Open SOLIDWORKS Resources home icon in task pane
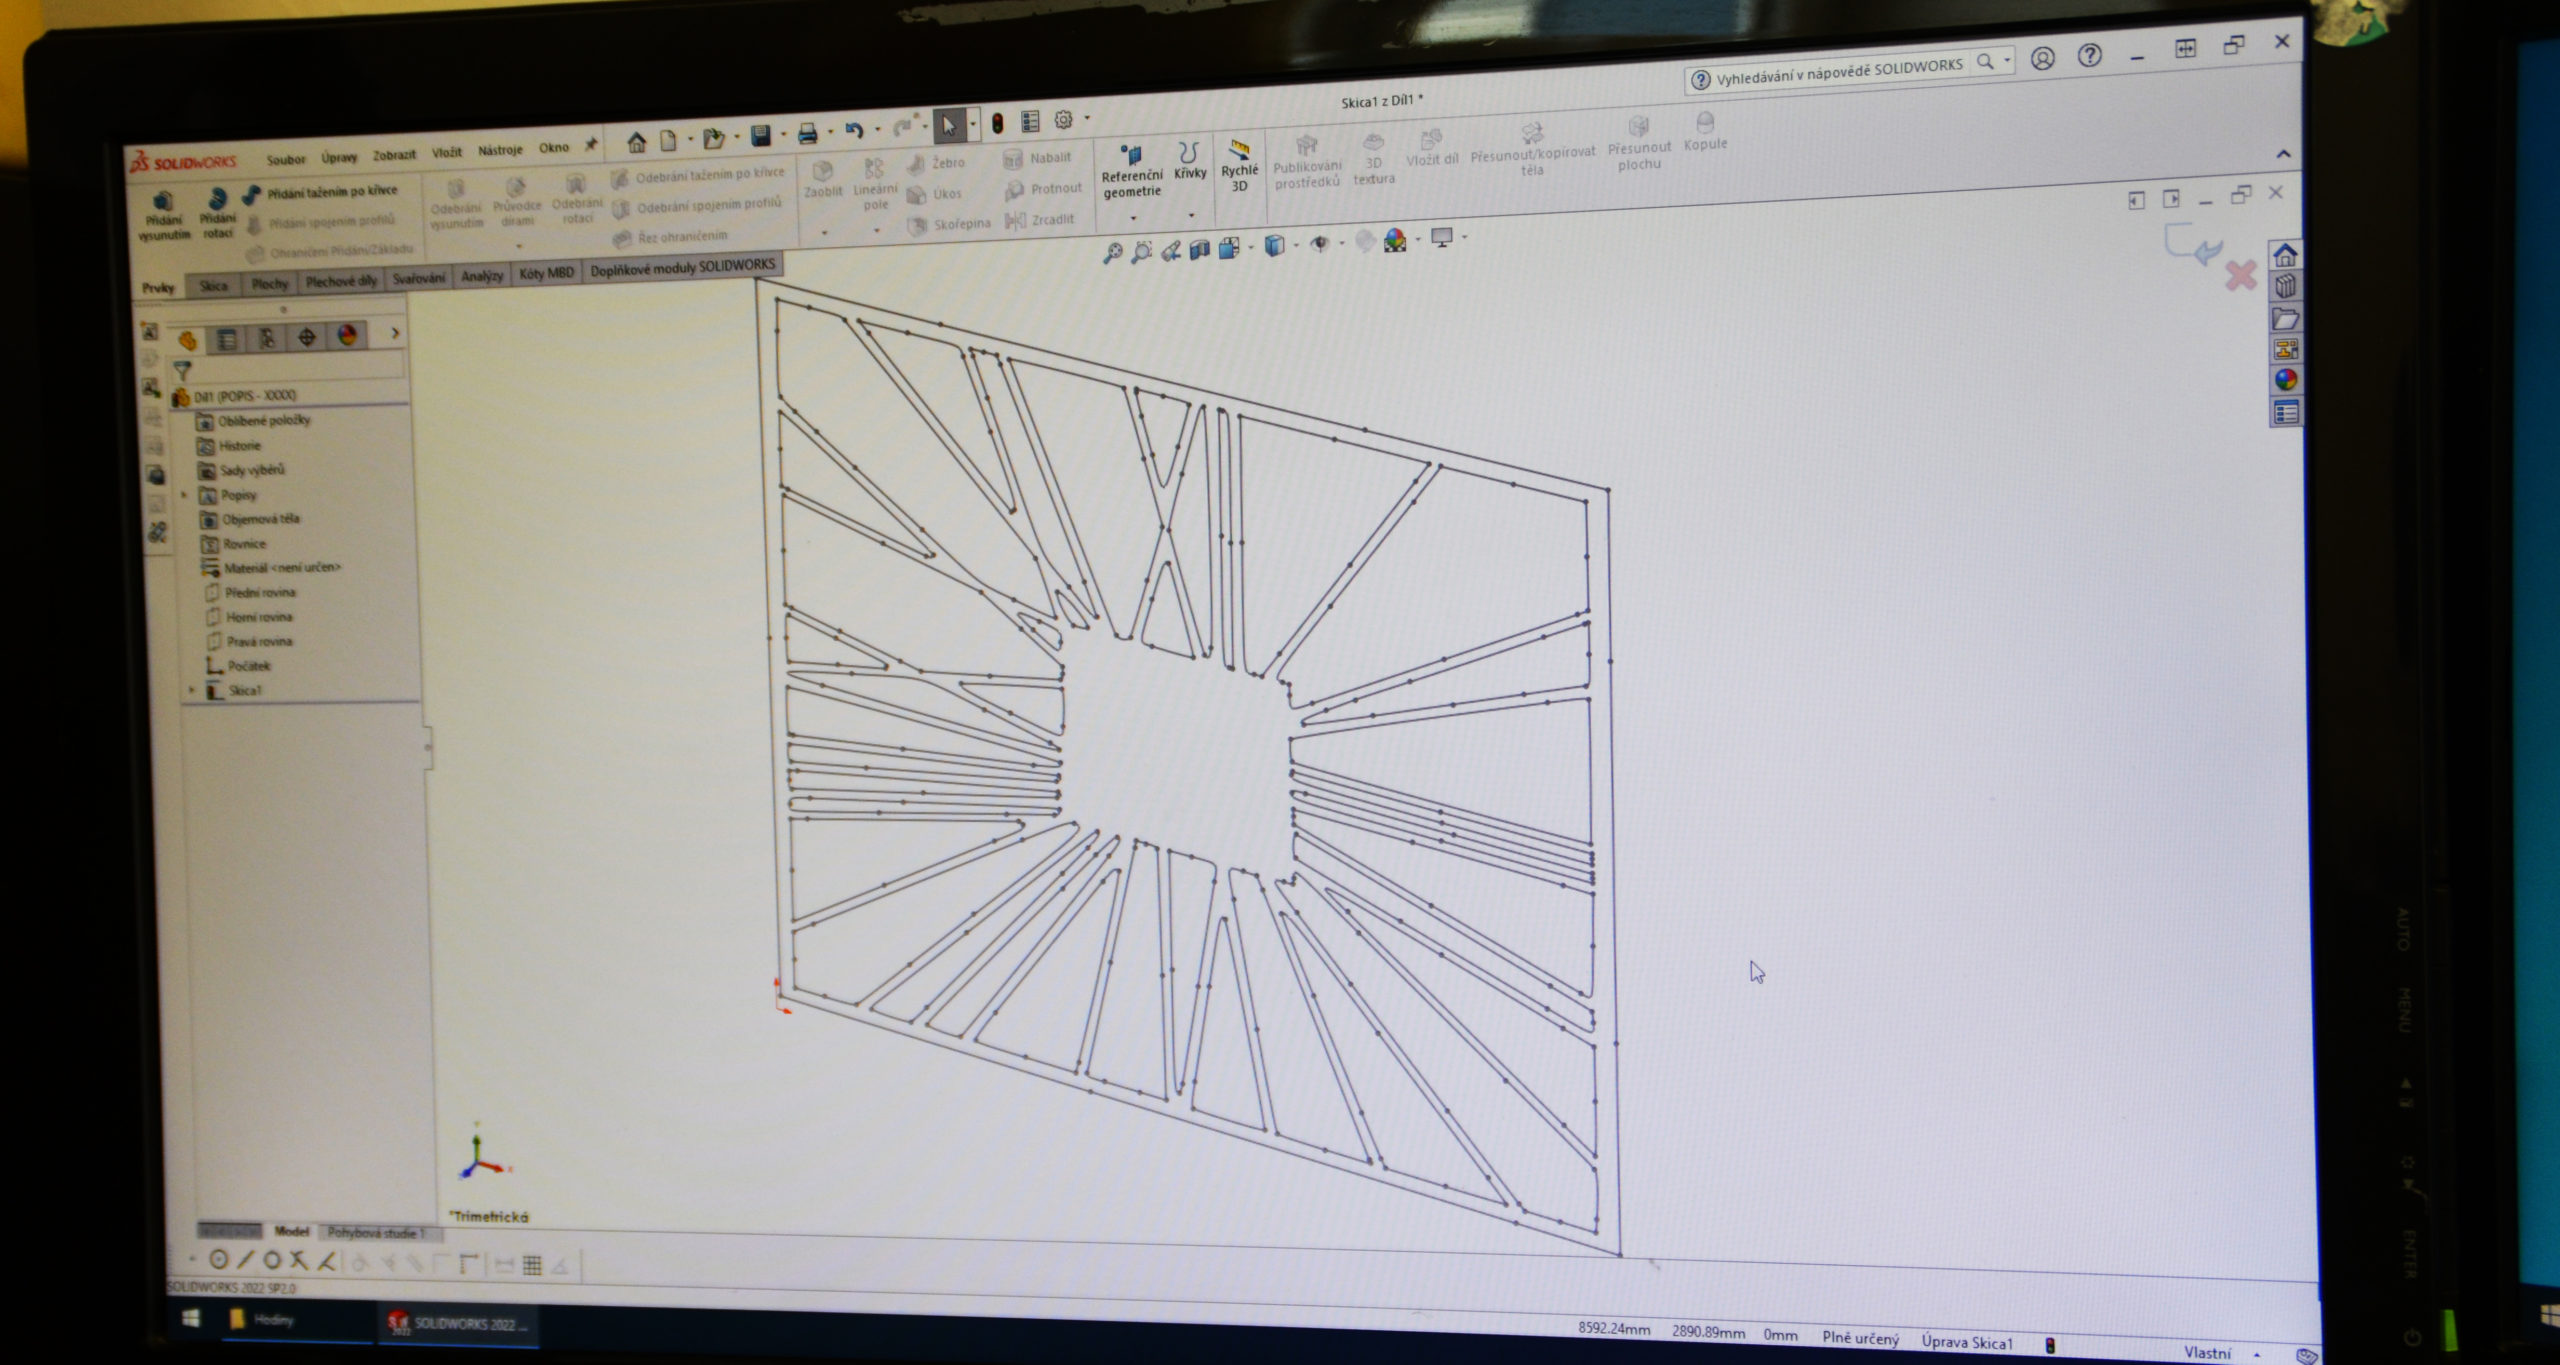The height and width of the screenshot is (1365, 2560). click(x=2285, y=255)
